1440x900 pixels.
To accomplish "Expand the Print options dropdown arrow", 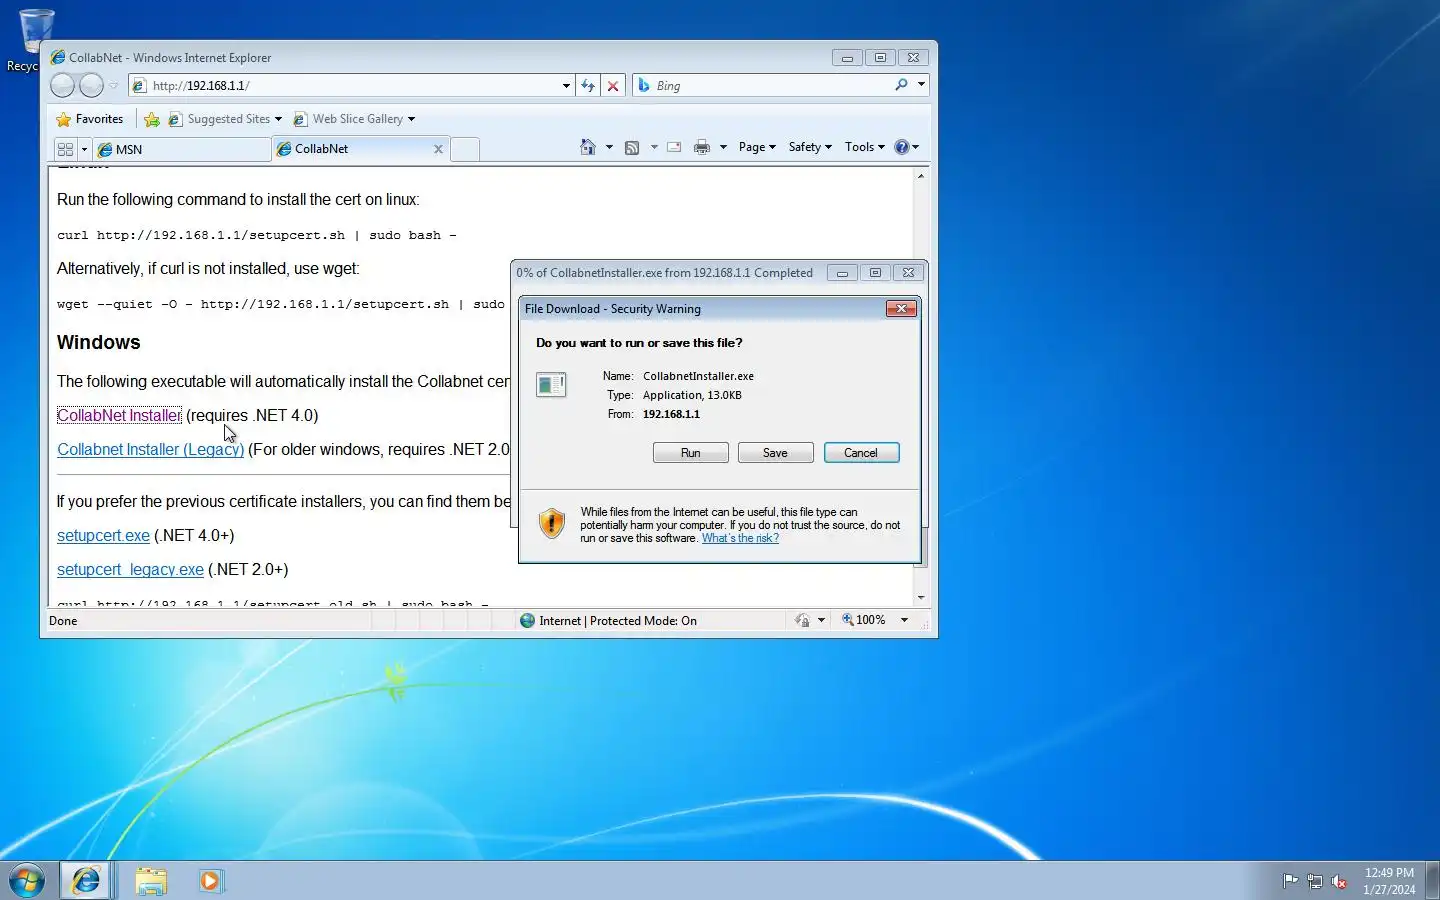I will pos(723,147).
